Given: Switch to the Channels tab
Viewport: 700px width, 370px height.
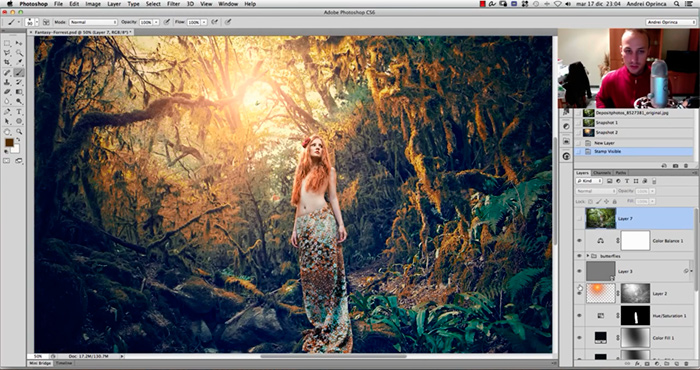Looking at the screenshot, I should click(602, 173).
